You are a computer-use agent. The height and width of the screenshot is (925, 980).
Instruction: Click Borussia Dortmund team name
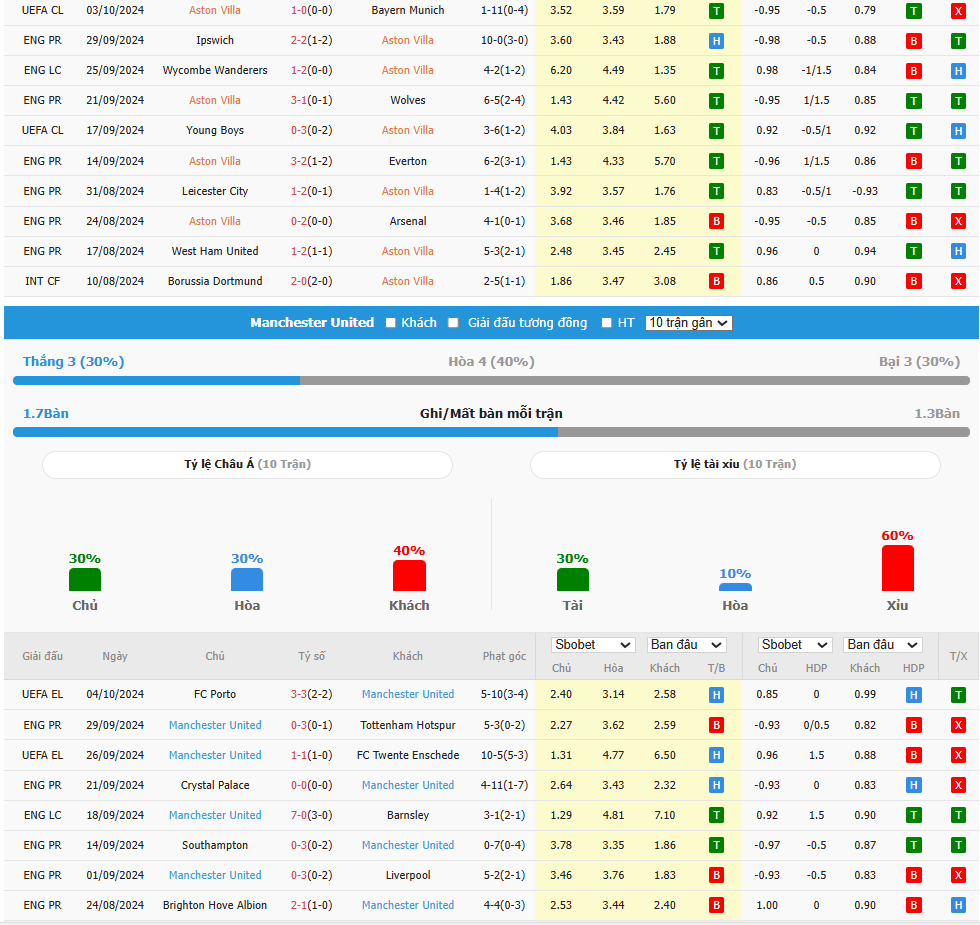coord(215,281)
